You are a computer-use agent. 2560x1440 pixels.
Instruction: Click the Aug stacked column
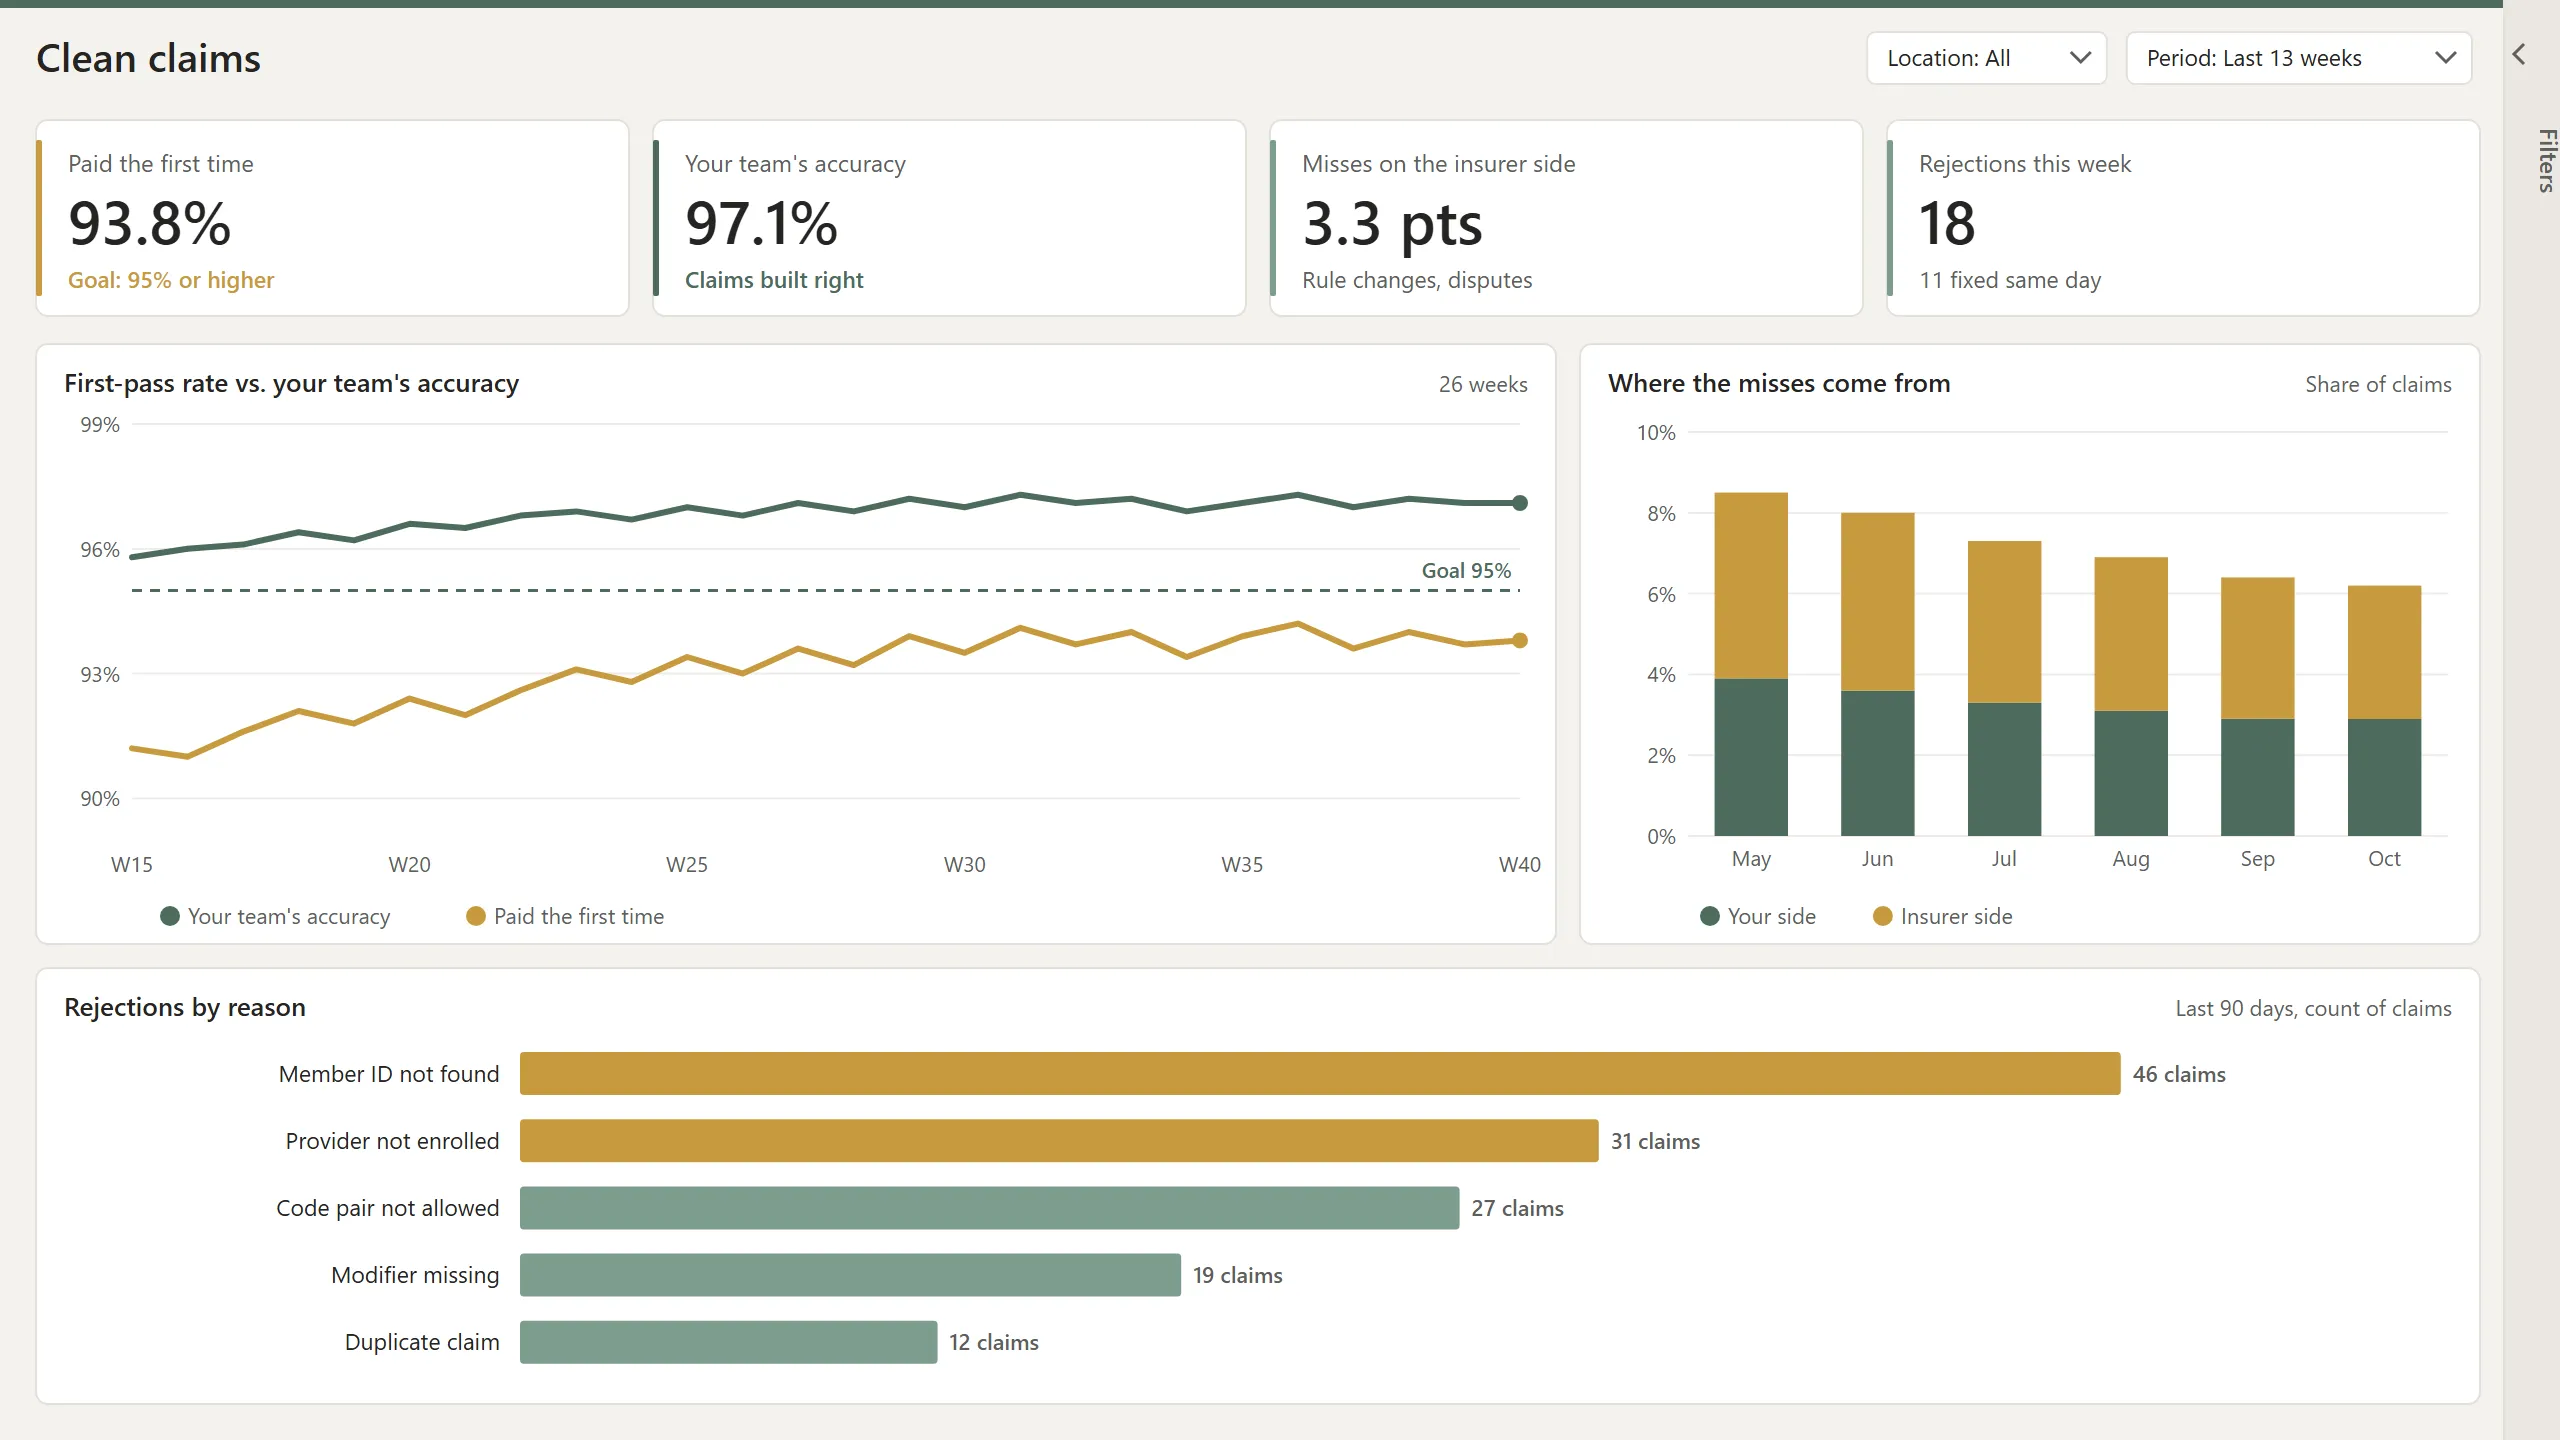[x=2131, y=696]
